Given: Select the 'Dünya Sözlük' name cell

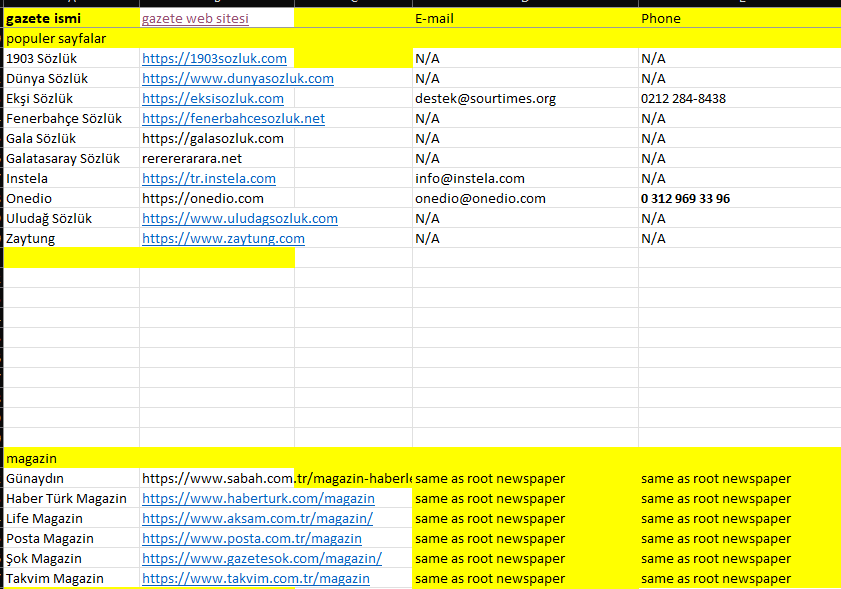Looking at the screenshot, I should (71, 78).
